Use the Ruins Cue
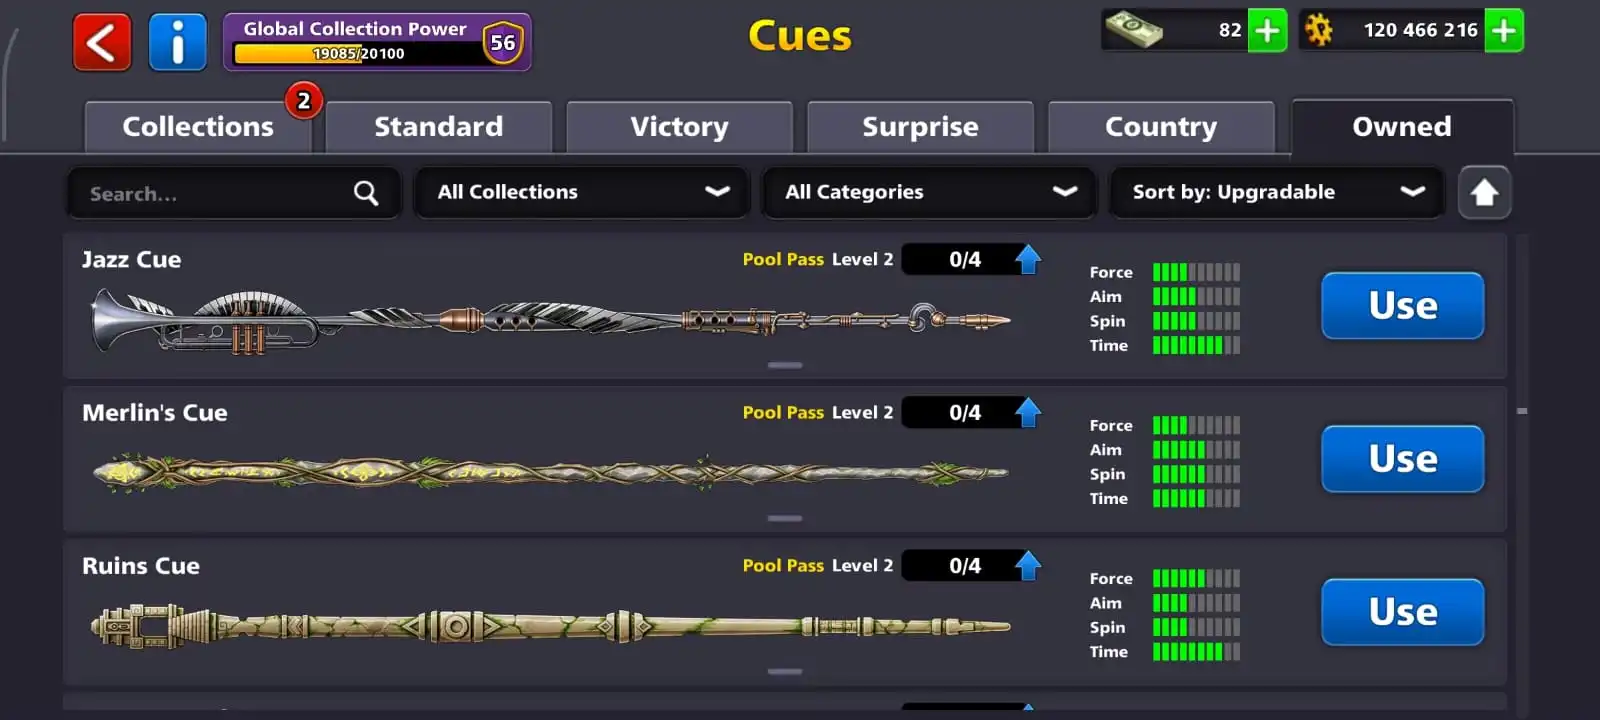 pos(1403,612)
